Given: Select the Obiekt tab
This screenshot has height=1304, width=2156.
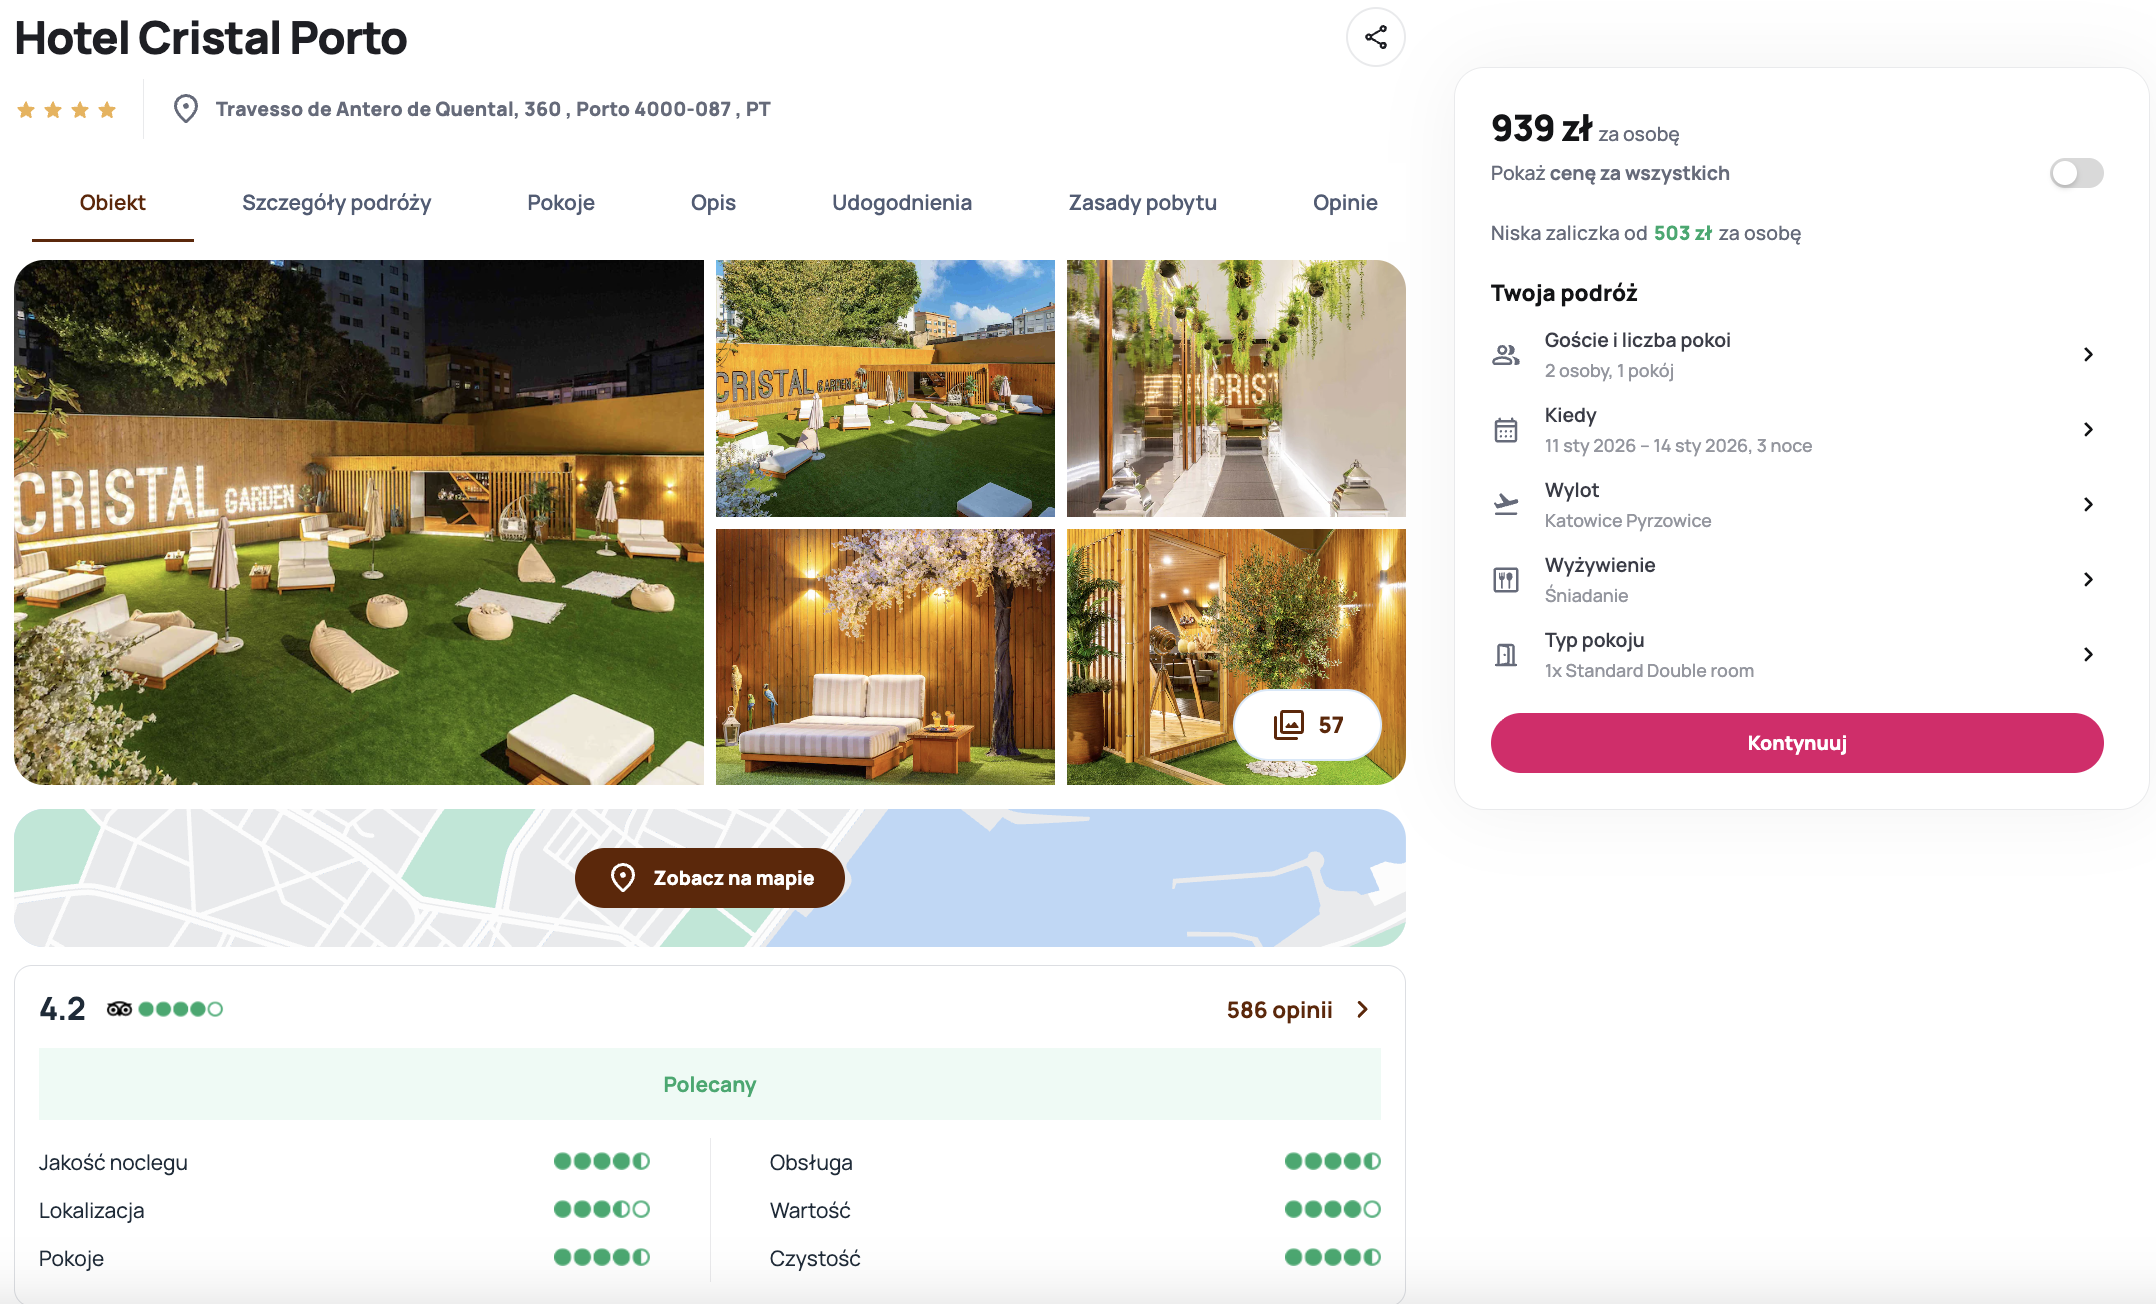Looking at the screenshot, I should tap(113, 203).
